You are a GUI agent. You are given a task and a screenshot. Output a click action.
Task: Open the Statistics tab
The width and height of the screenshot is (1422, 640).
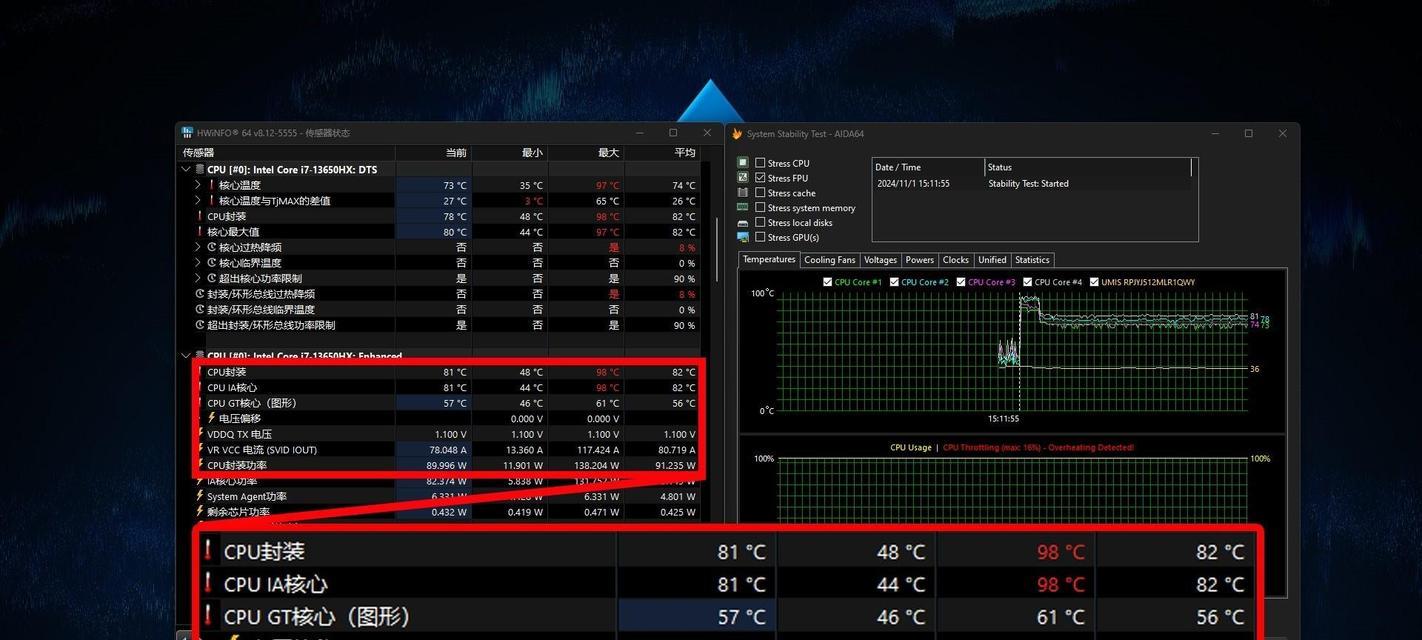[1032, 260]
